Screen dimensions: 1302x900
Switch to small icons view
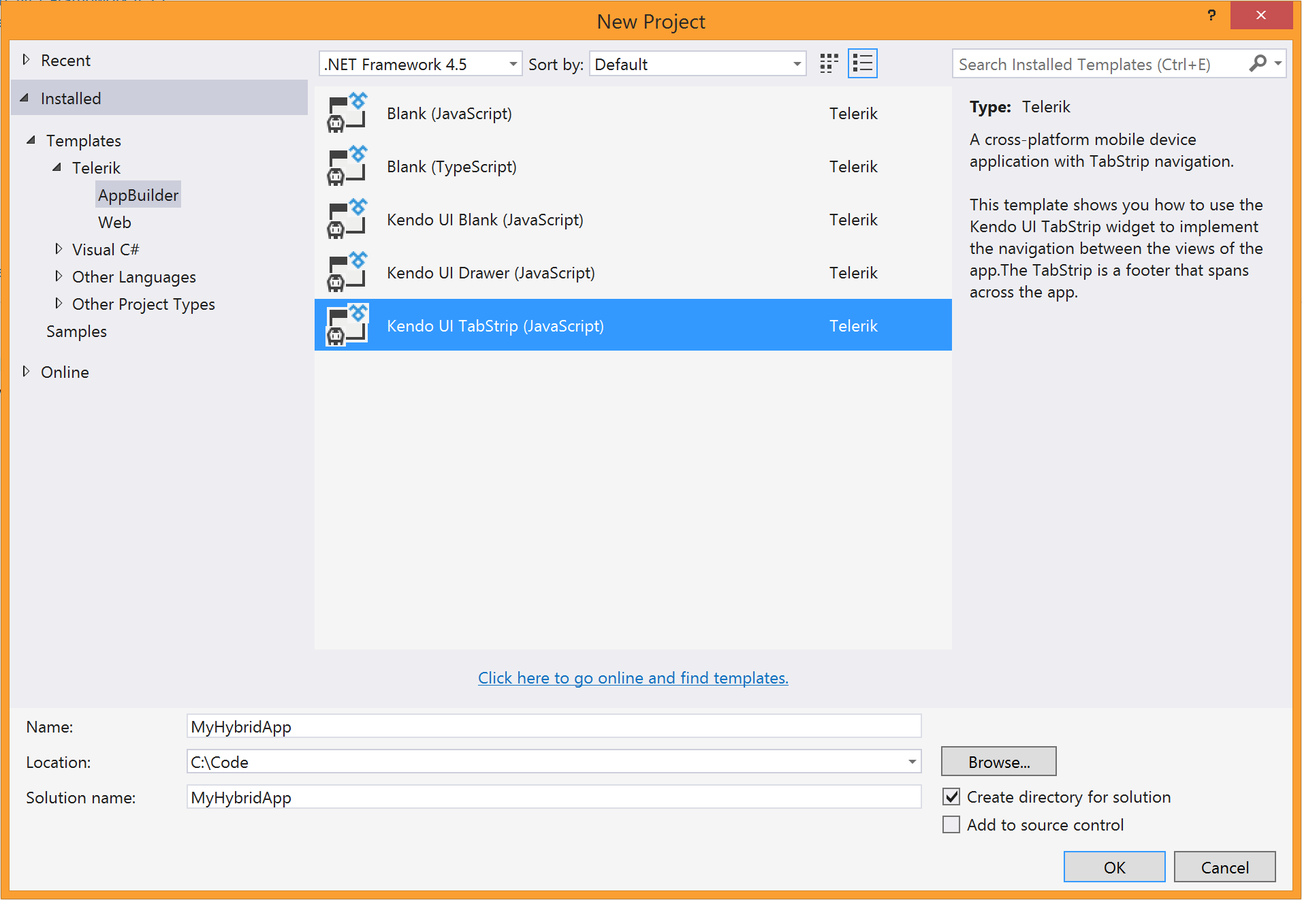pos(829,64)
